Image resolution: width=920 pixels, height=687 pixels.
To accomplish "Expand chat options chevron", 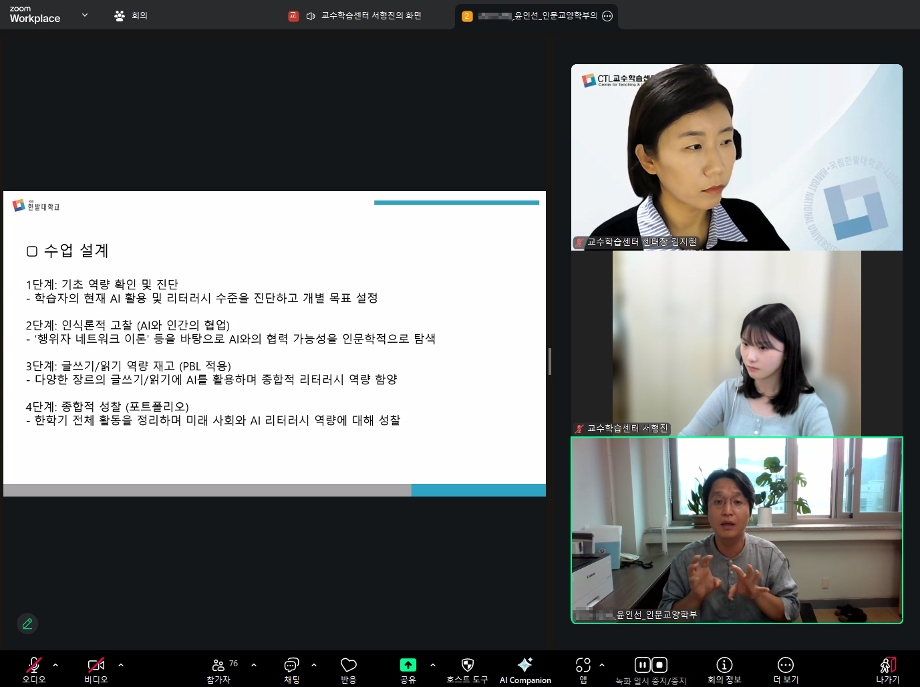I will (314, 665).
